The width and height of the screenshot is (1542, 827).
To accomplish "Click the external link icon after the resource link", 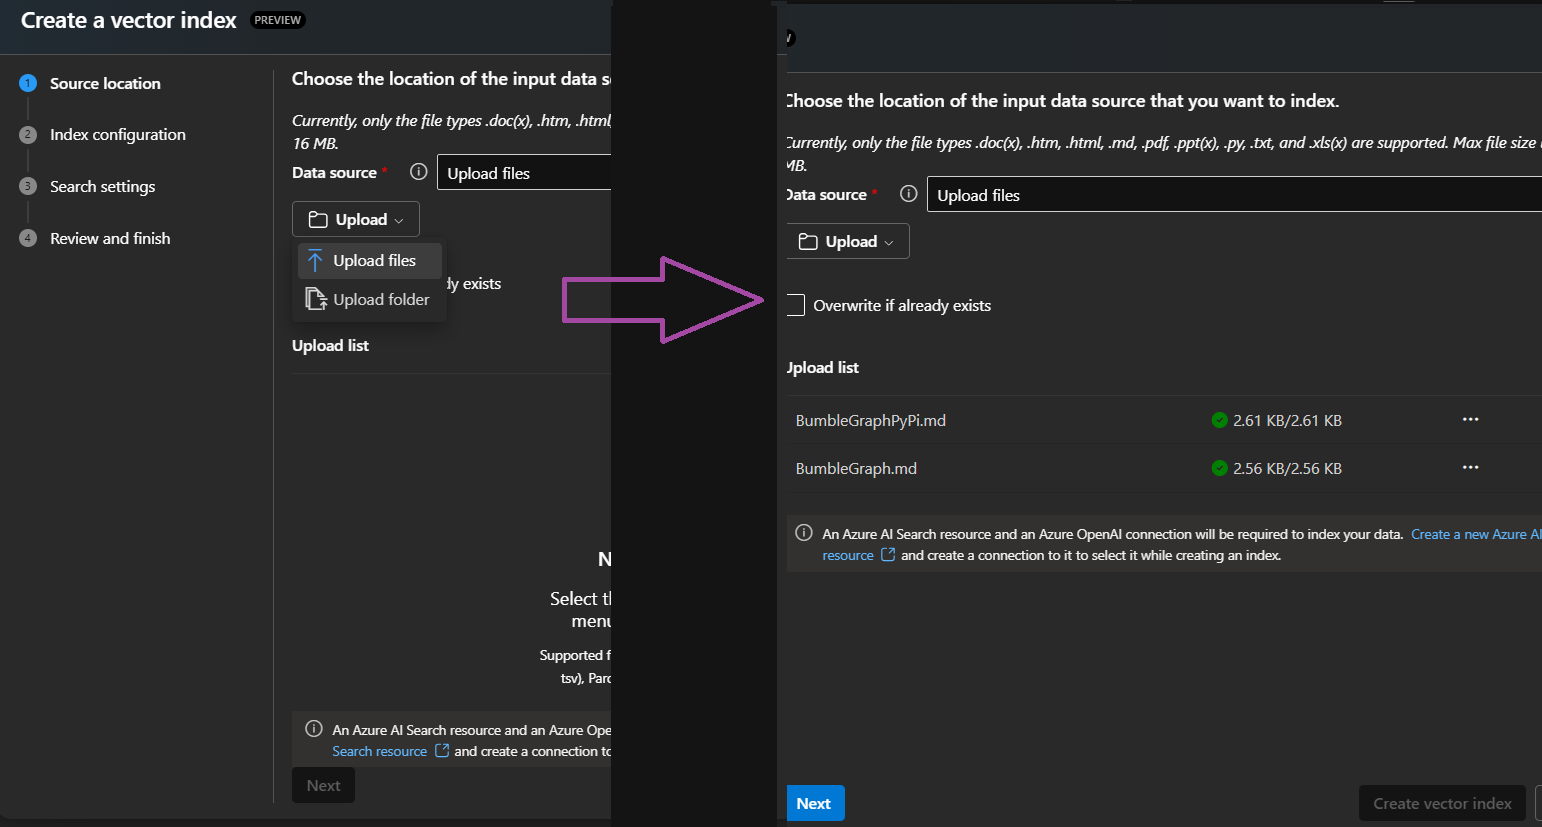I will tap(888, 555).
